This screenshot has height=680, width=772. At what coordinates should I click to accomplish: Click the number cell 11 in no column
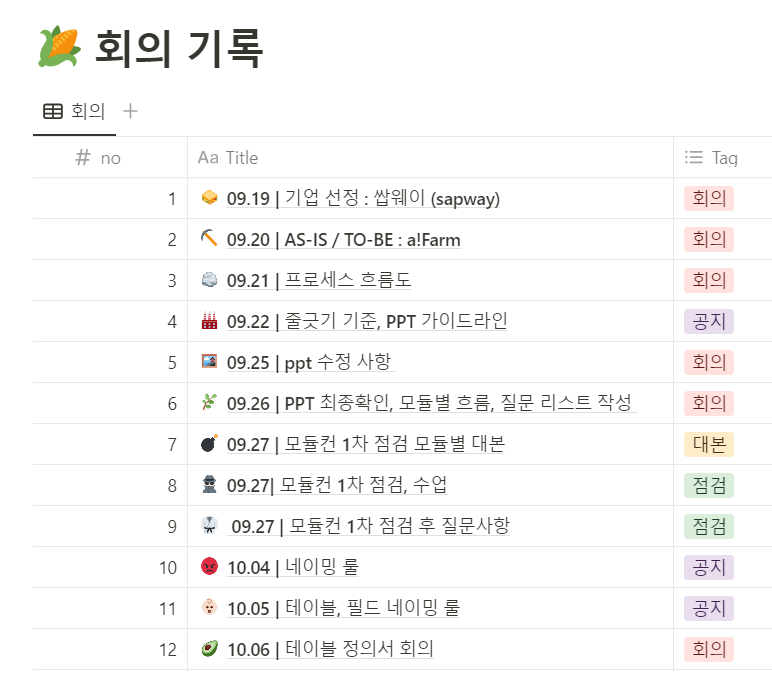(110, 608)
